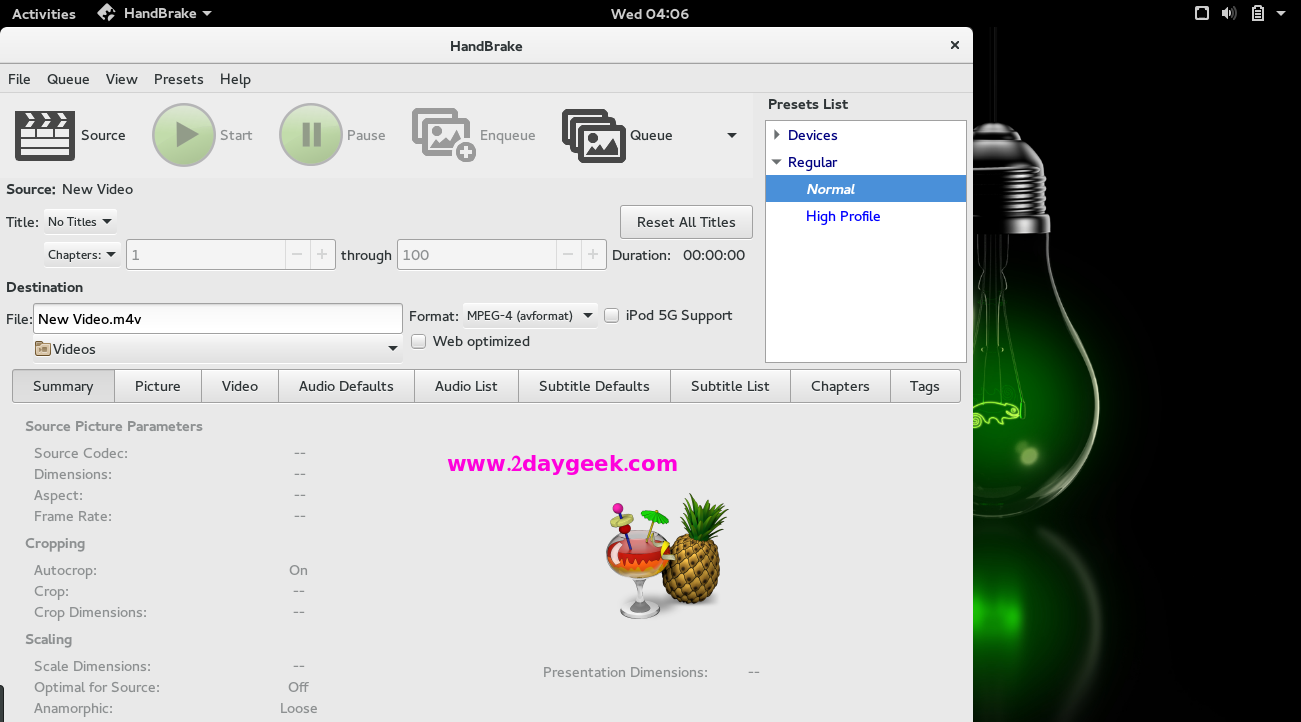Decrease end chapter 100 with minus button
This screenshot has width=1301, height=722.
point(568,255)
